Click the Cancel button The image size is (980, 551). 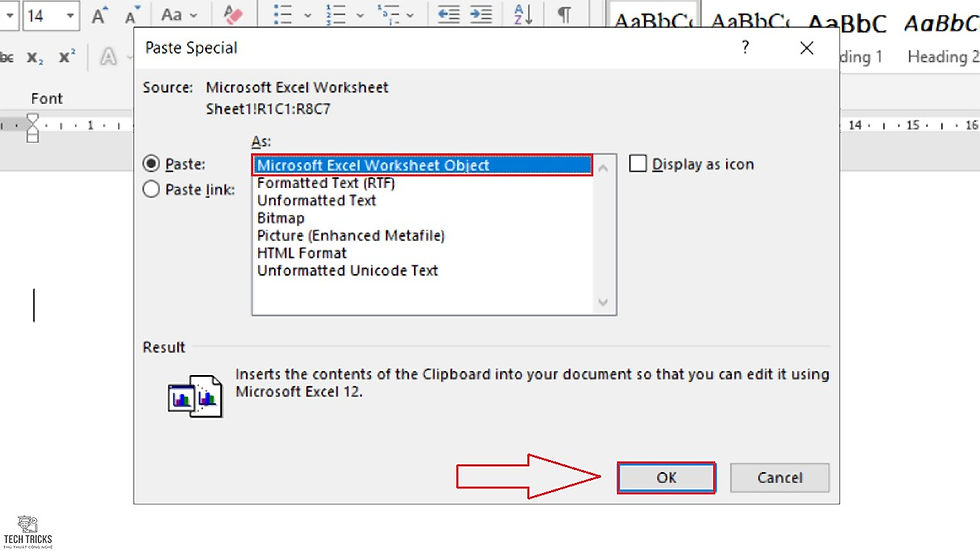[x=779, y=478]
